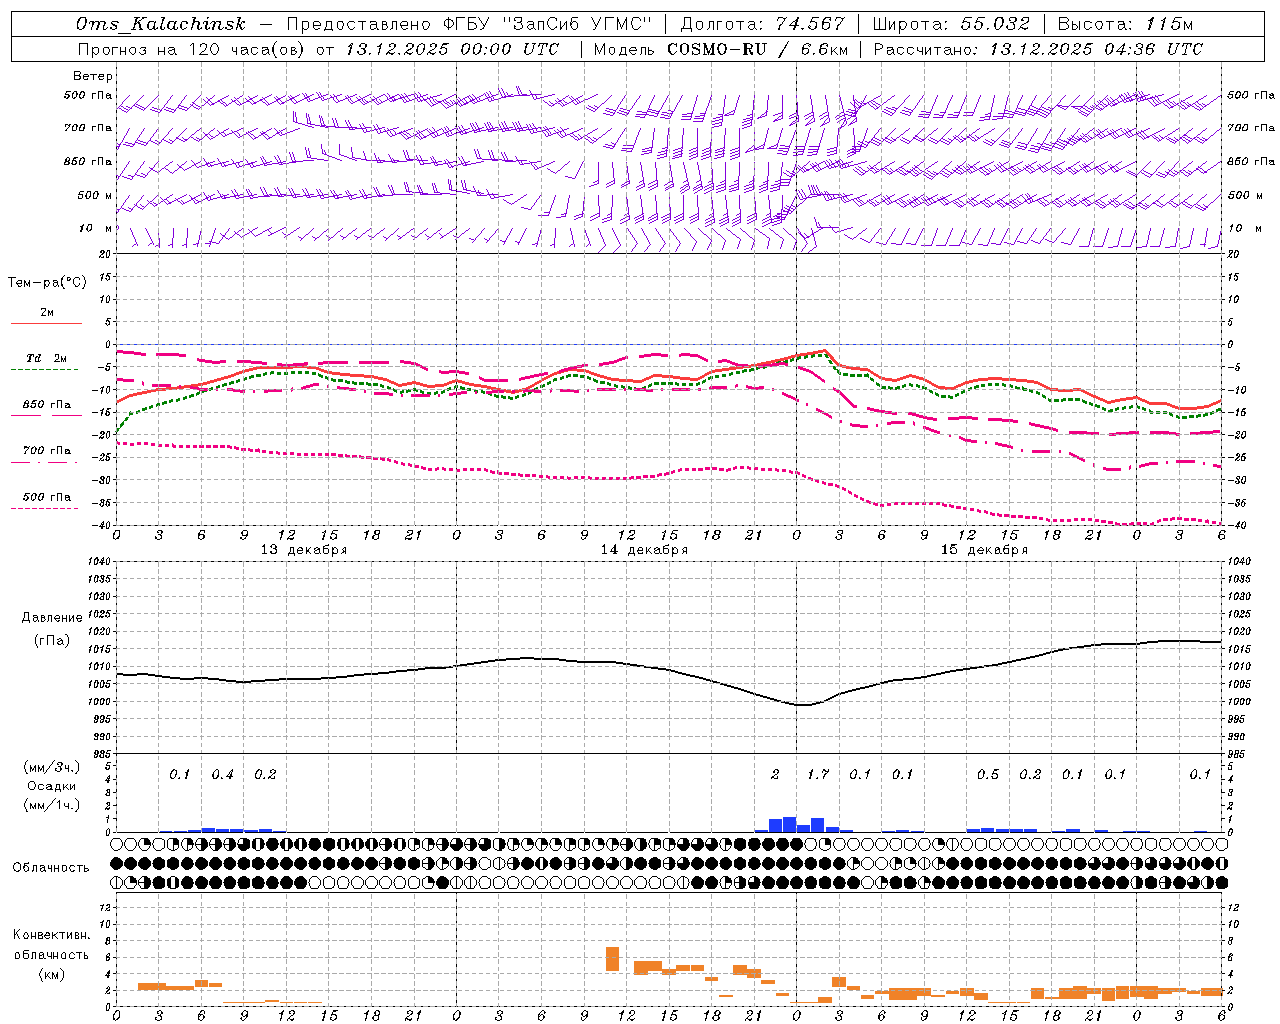This screenshot has width=1280, height=1024.
Task: Click the pink dotted line sample under legend '500 гПа'
Action: pyautogui.click(x=45, y=508)
